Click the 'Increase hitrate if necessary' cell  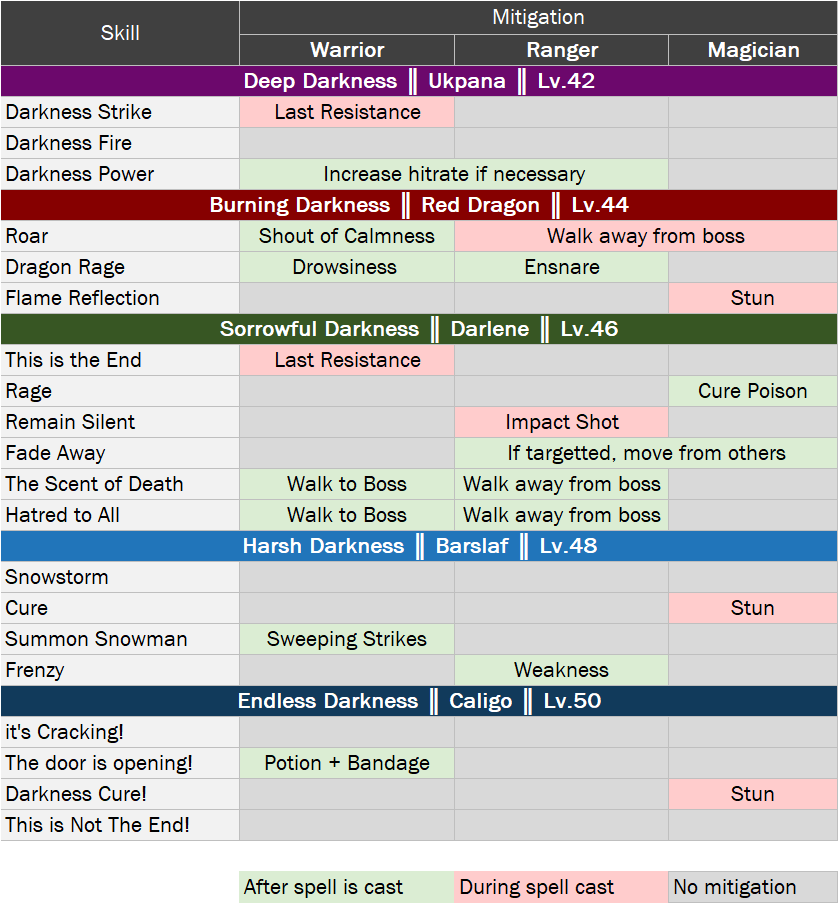tap(454, 174)
